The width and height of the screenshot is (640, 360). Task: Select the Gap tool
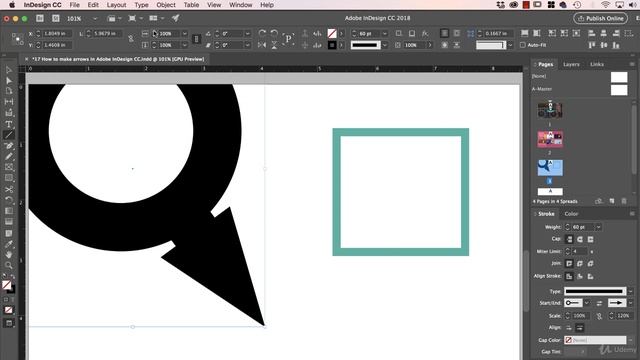[x=9, y=102]
